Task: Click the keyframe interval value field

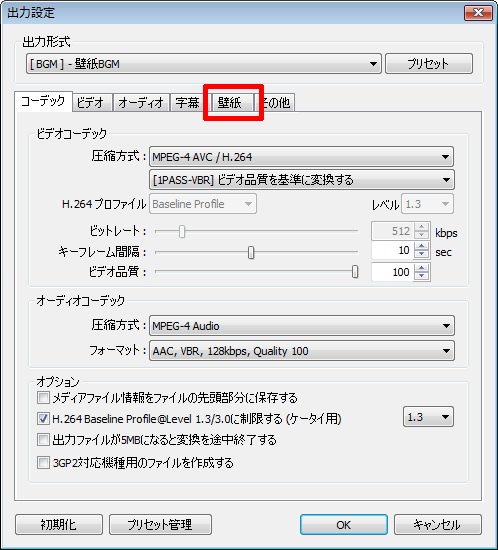Action: pyautogui.click(x=393, y=250)
